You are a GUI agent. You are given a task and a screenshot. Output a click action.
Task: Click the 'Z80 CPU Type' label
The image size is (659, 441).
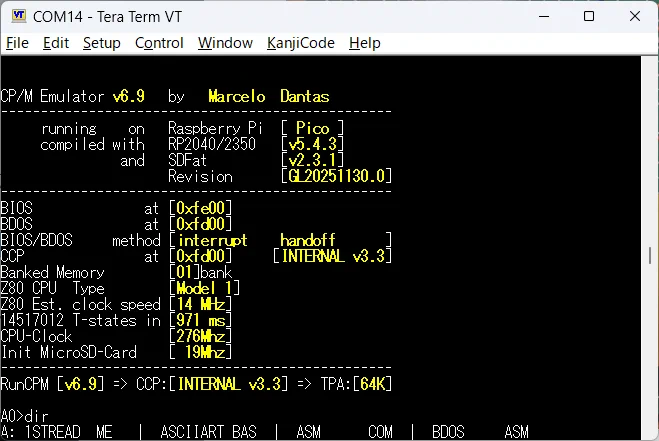tap(53, 288)
